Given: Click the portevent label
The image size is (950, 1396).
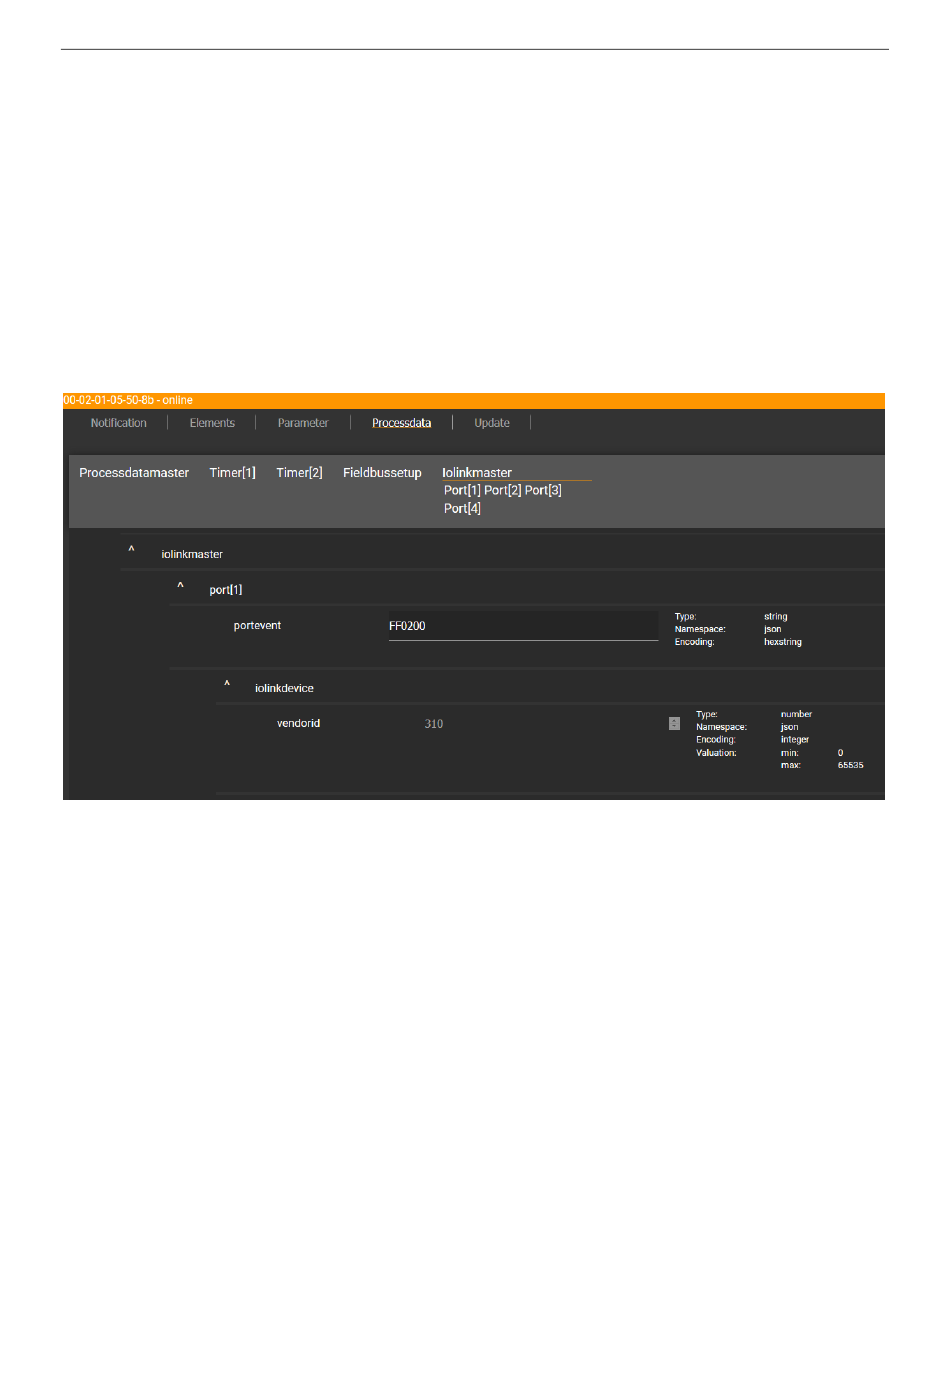Looking at the screenshot, I should click(x=257, y=626).
